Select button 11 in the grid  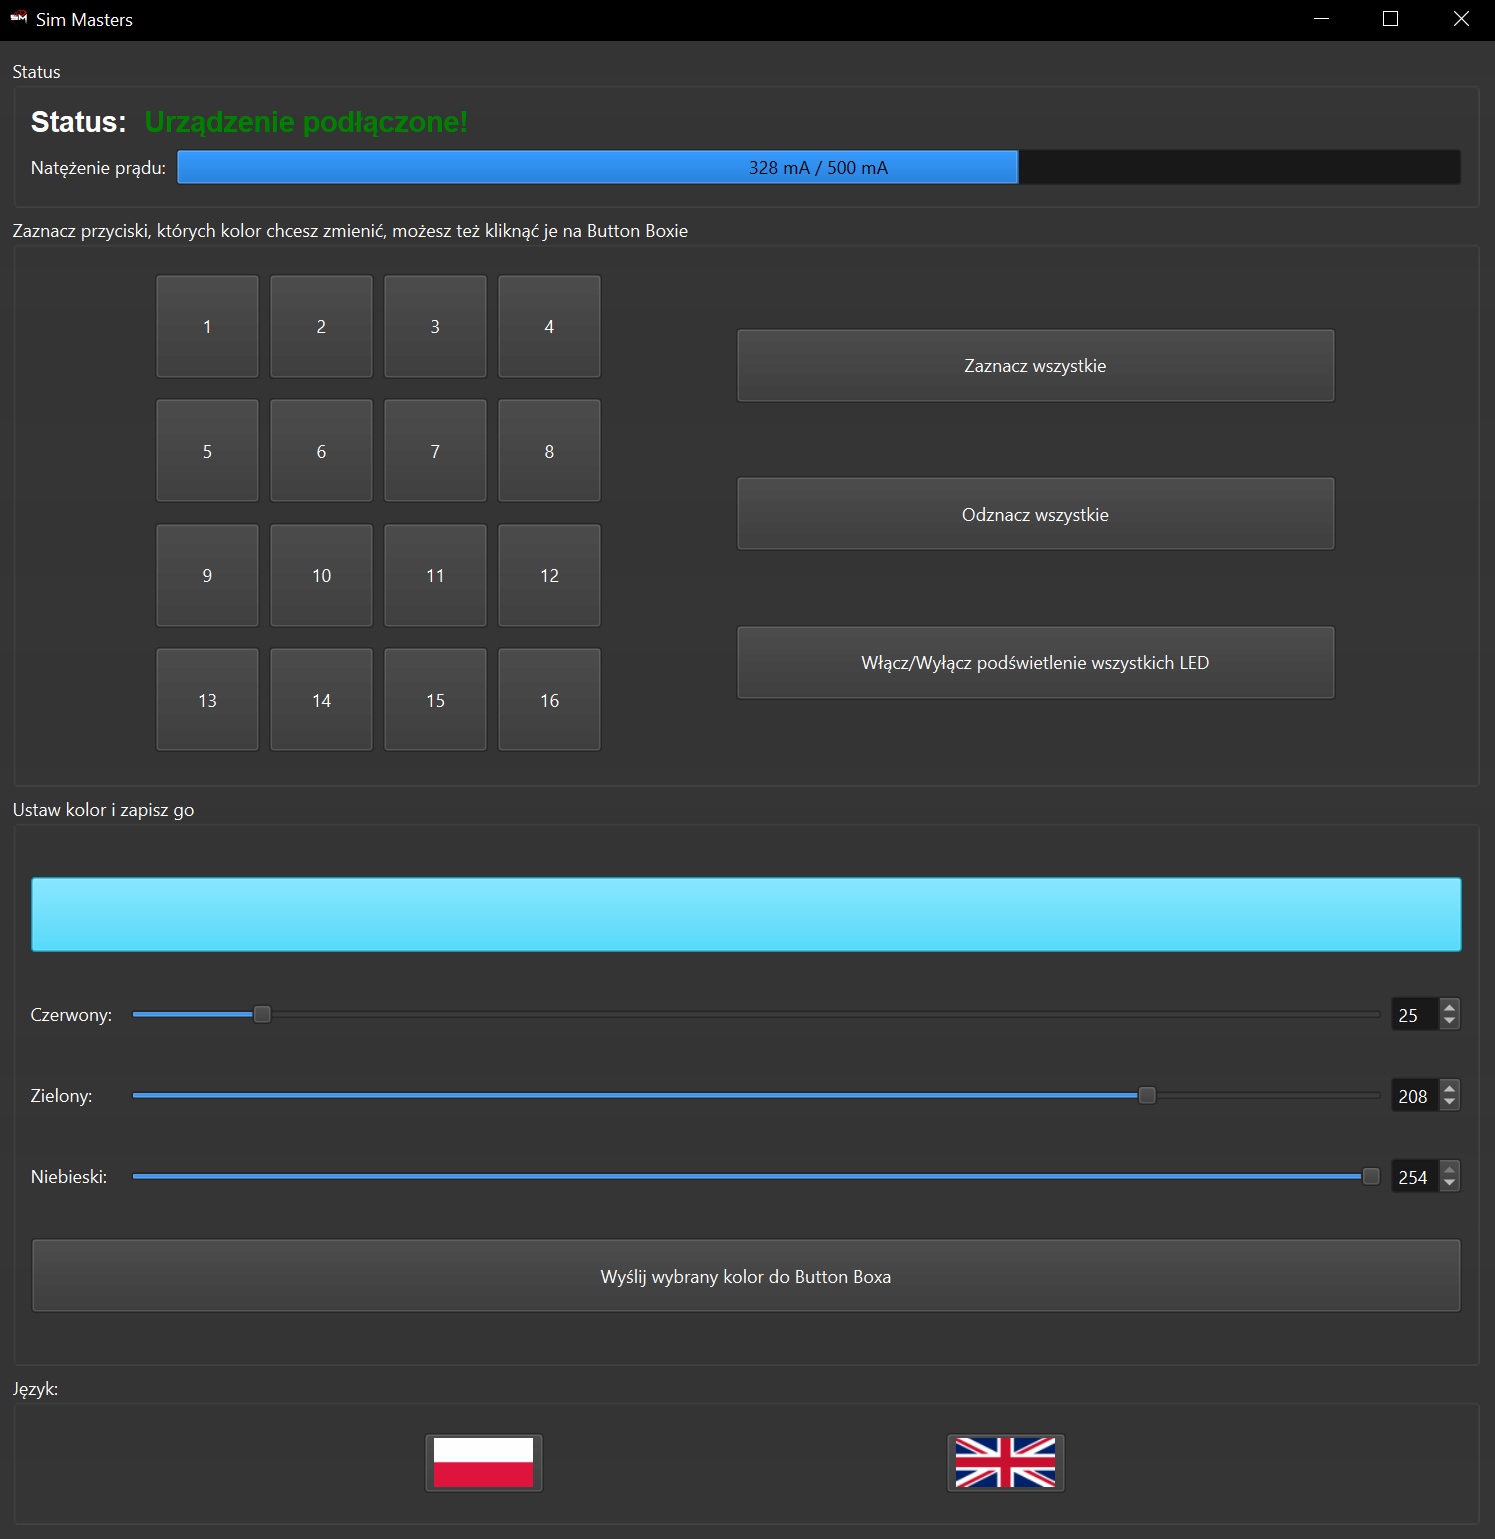[x=435, y=576]
